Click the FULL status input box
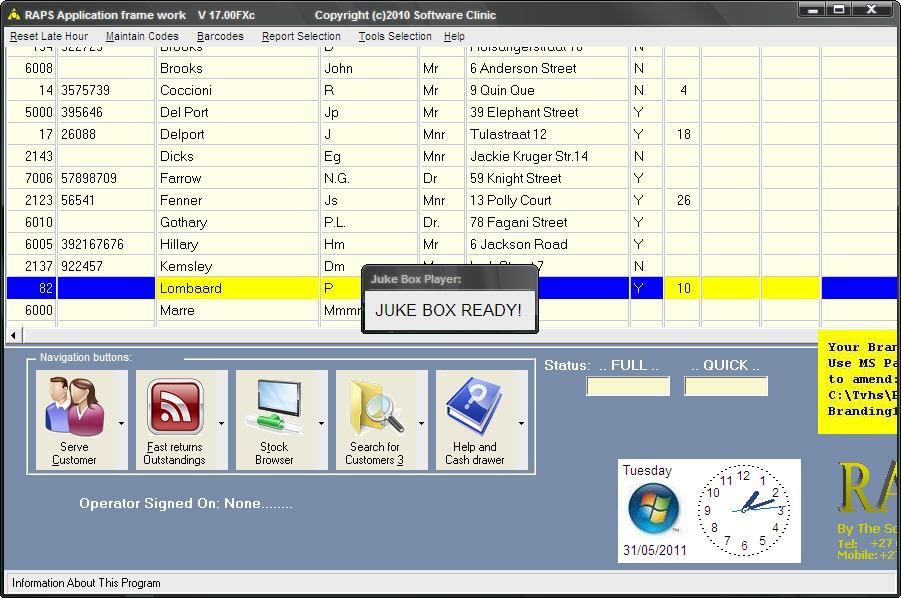 coord(627,384)
